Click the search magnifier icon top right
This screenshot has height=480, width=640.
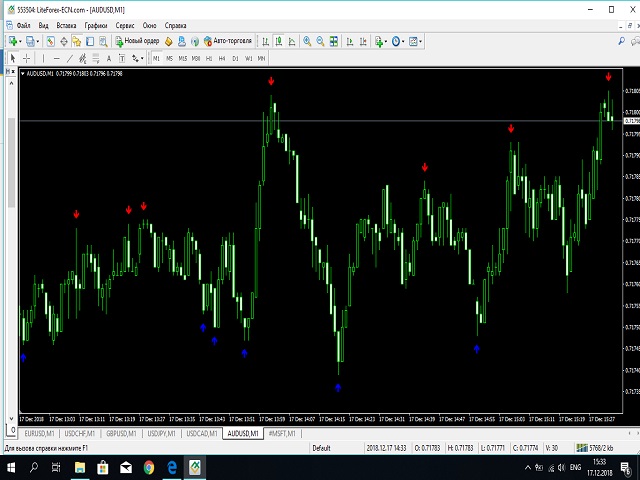(621, 41)
